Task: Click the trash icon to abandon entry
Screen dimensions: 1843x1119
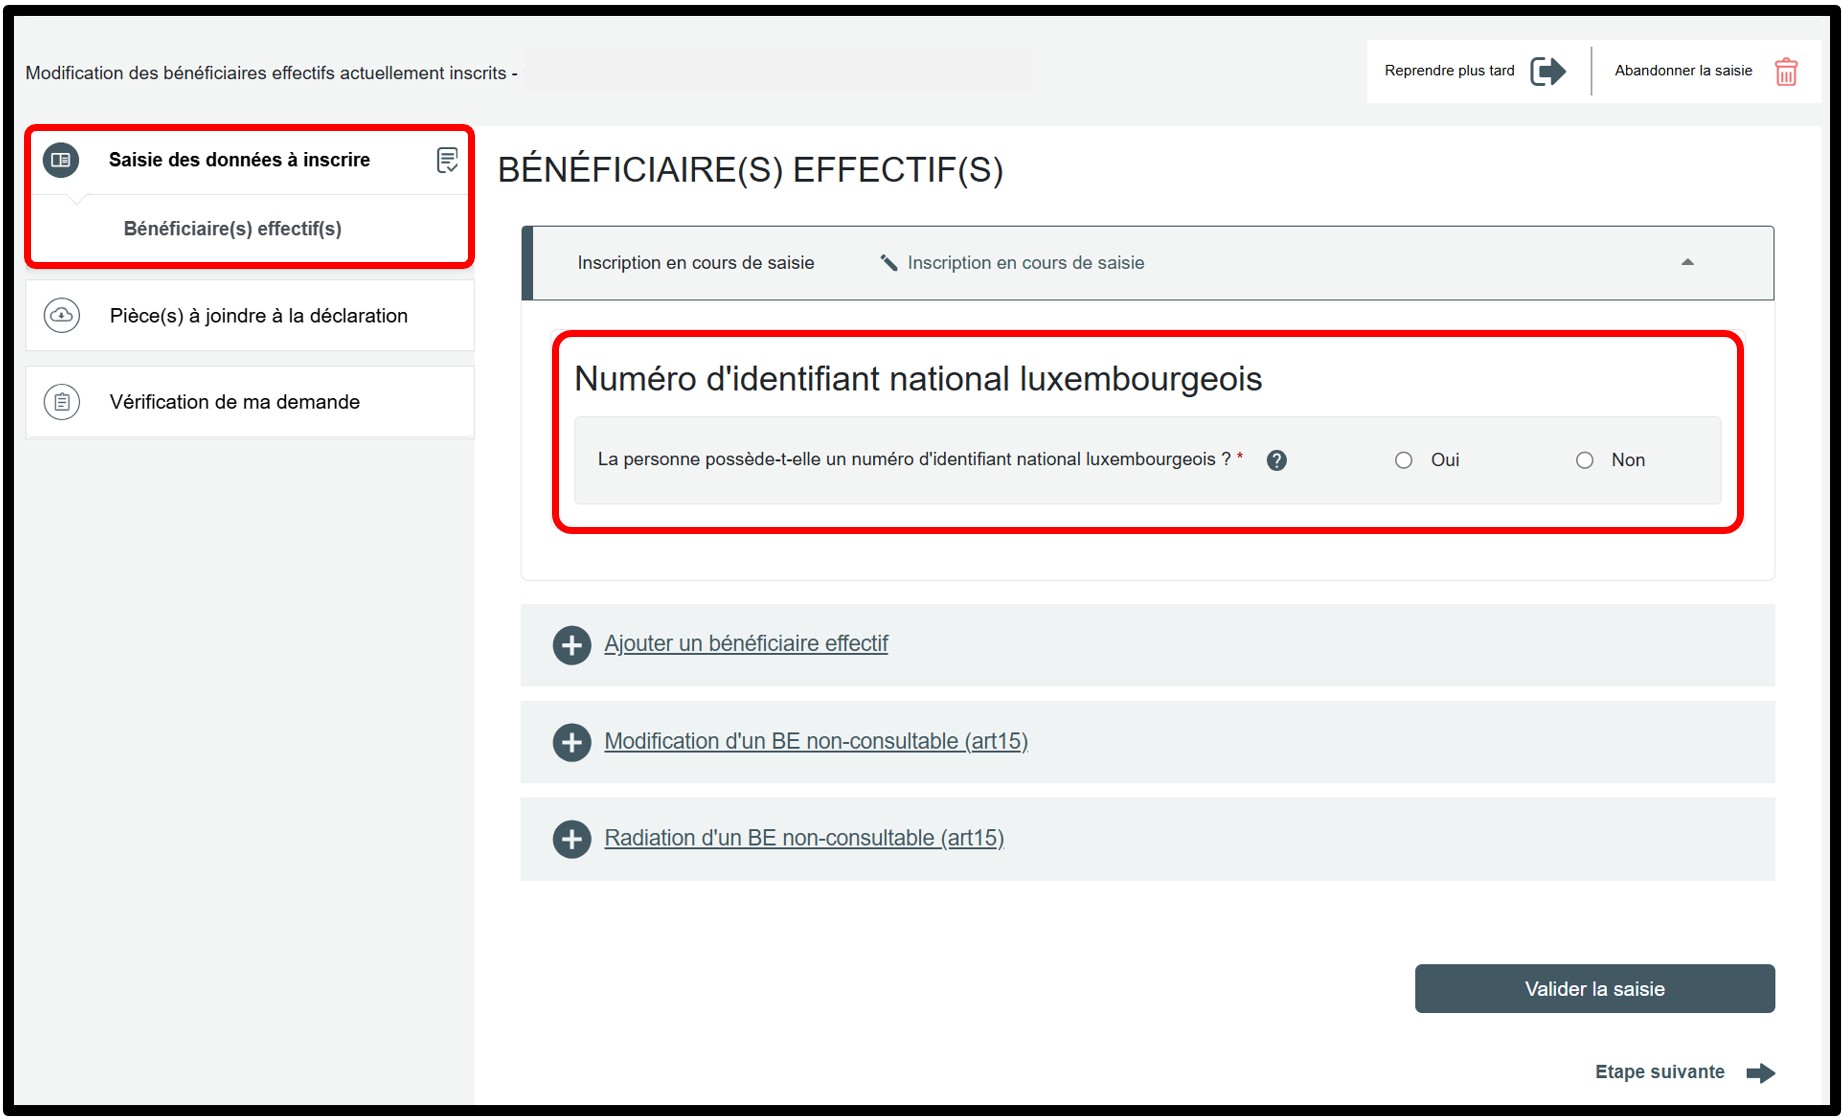Action: (x=1785, y=72)
